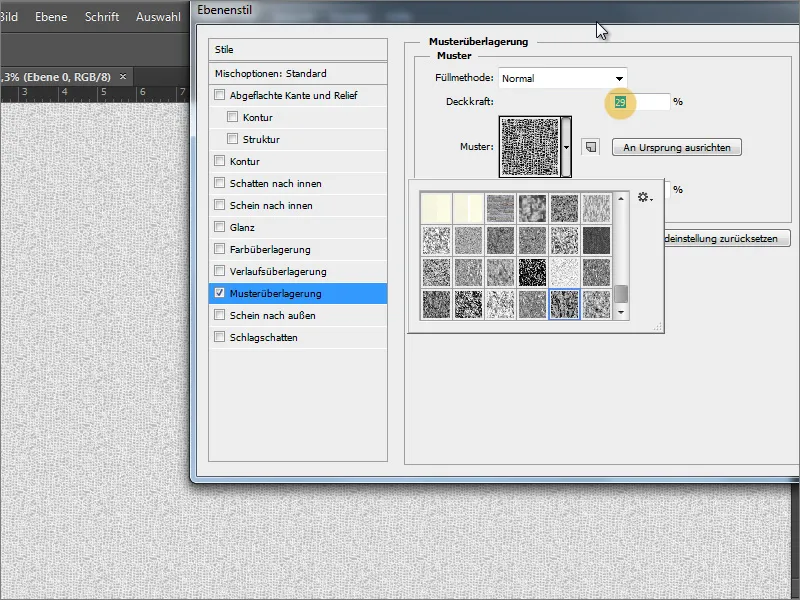Open the Muster pattern picker arrow
This screenshot has height=600, width=800.
[x=566, y=147]
